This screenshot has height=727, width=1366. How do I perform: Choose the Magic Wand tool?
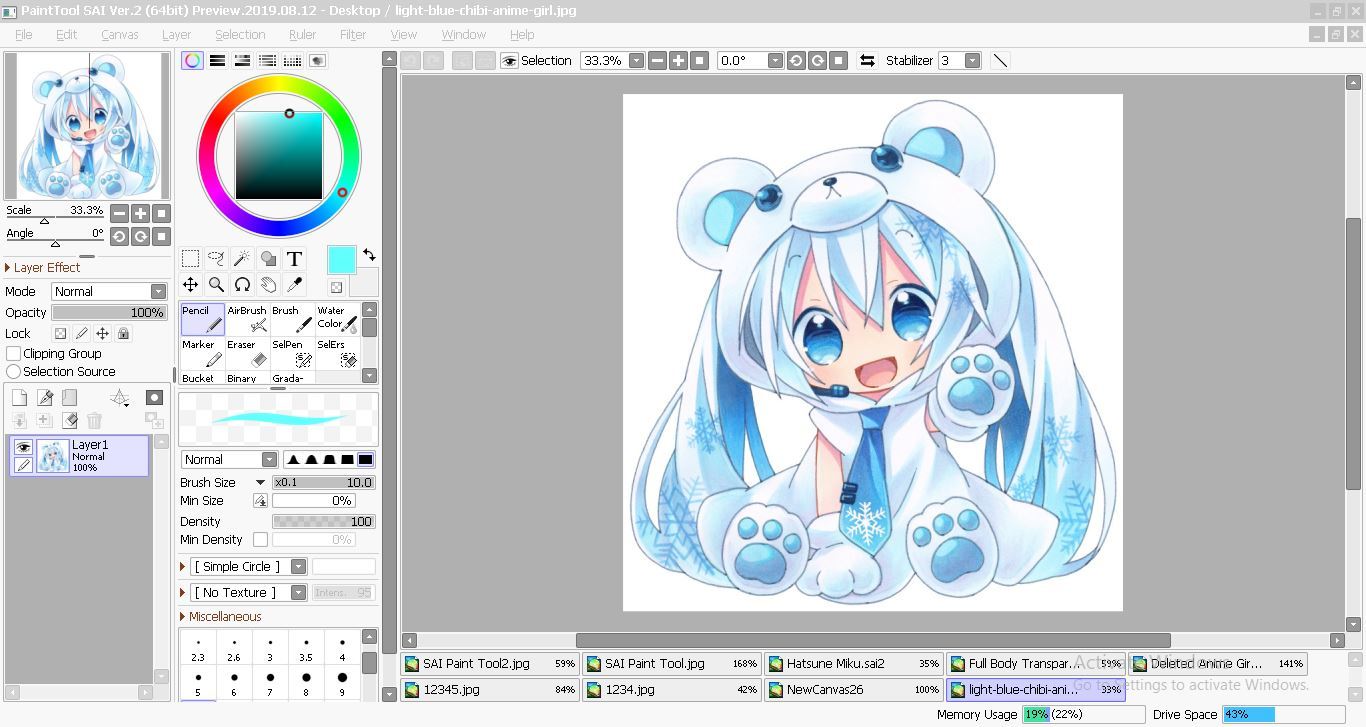[x=242, y=259]
